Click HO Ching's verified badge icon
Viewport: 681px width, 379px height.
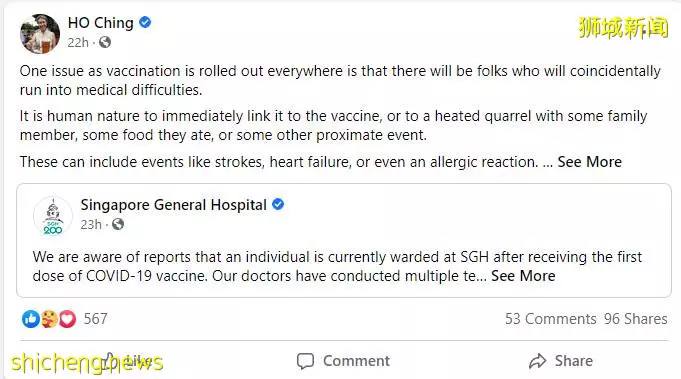tap(145, 22)
